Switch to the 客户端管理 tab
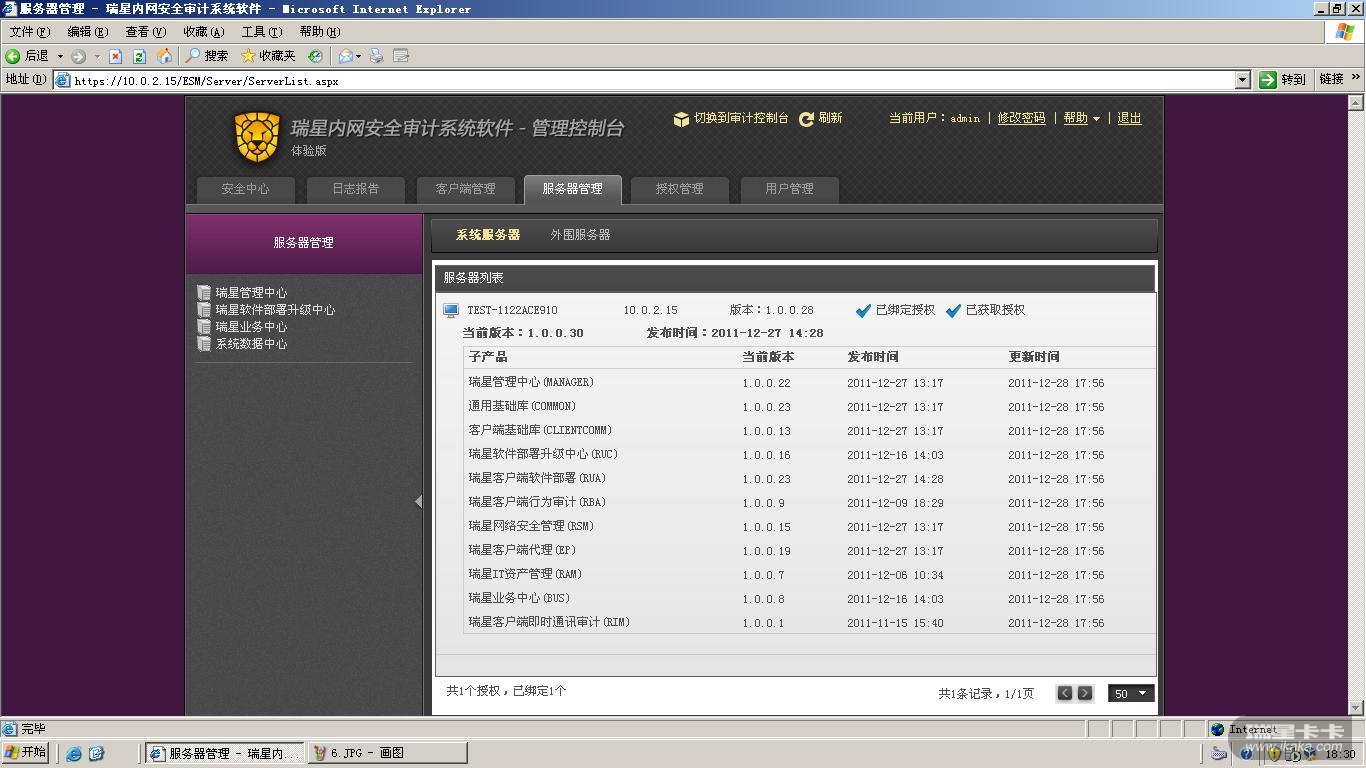The width and height of the screenshot is (1366, 768). click(x=465, y=189)
